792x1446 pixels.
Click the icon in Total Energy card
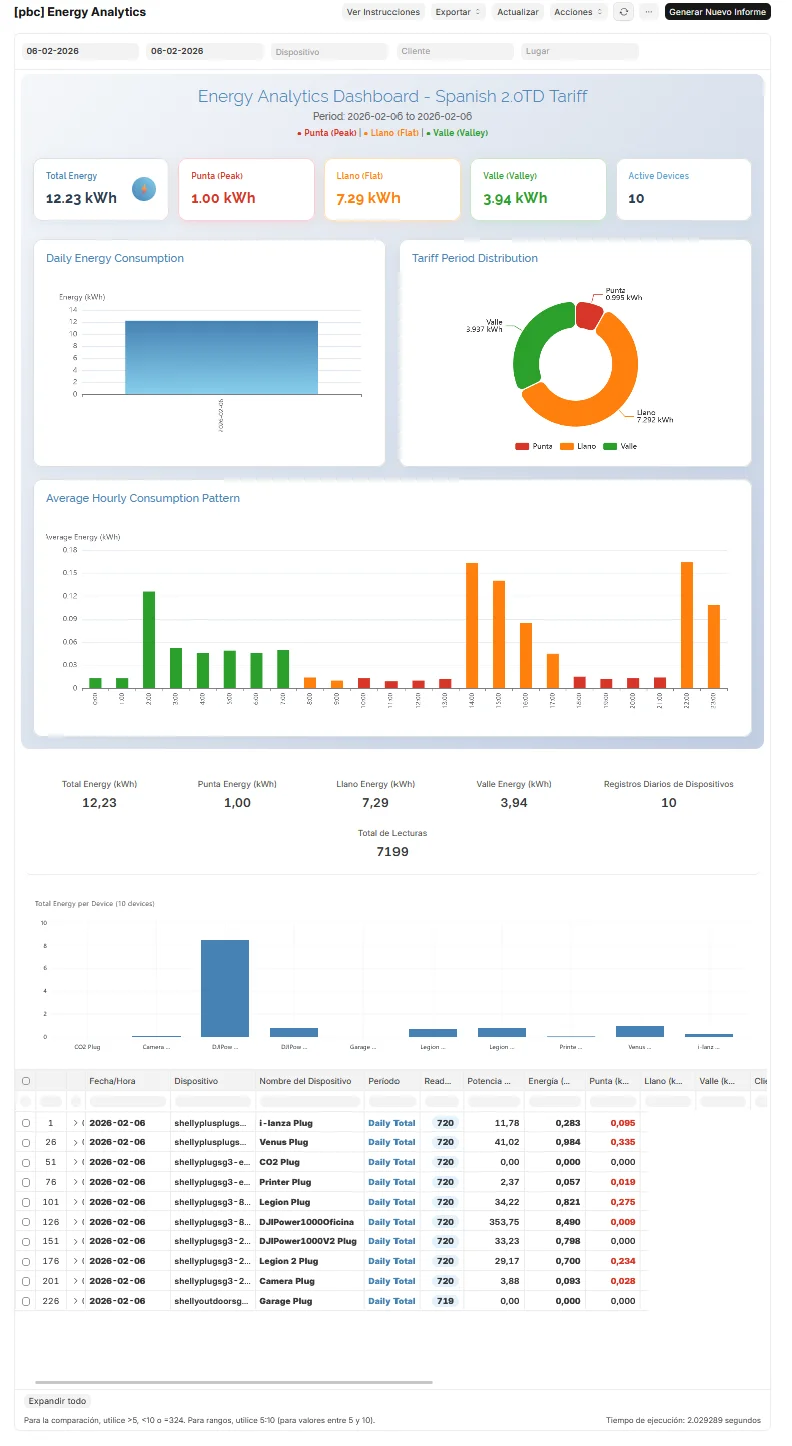[144, 188]
